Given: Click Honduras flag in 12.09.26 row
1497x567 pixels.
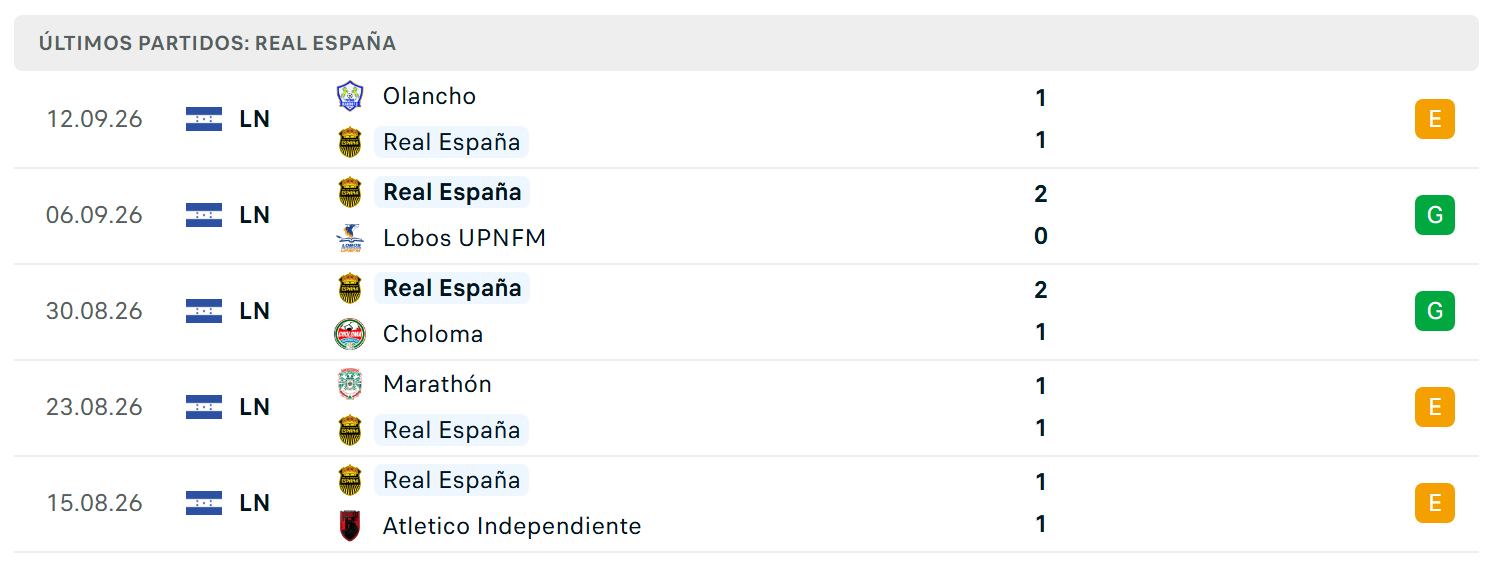Looking at the screenshot, I should (x=204, y=119).
